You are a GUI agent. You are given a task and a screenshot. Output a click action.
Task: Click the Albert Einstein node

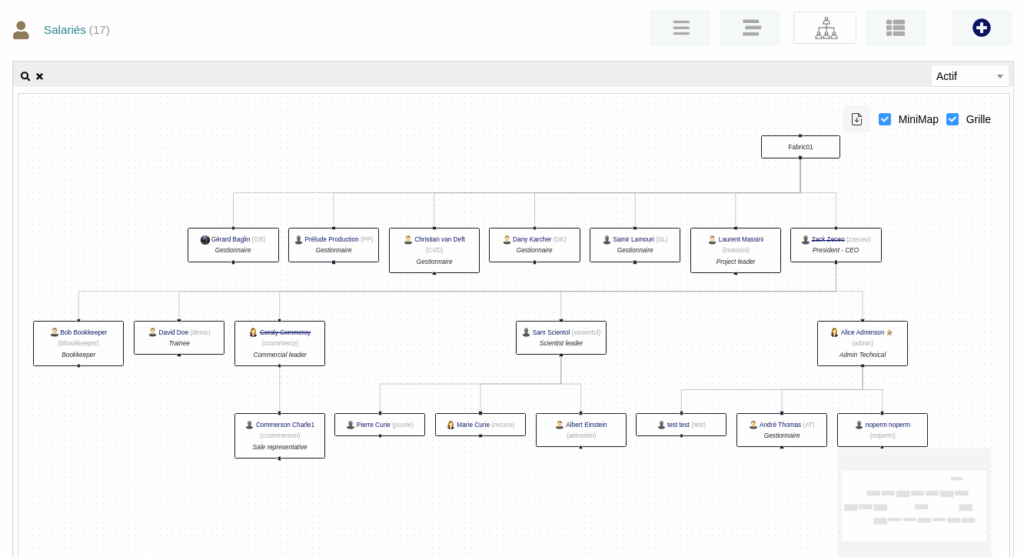click(584, 425)
